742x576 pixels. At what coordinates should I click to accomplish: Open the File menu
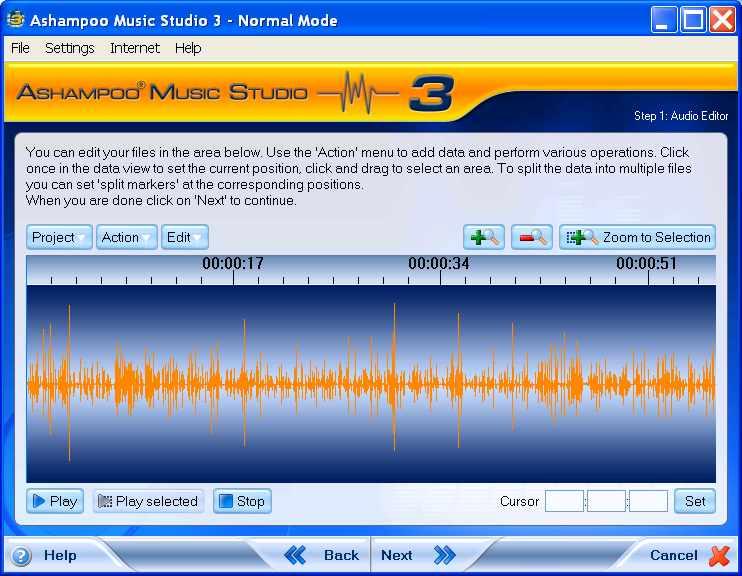click(20, 48)
